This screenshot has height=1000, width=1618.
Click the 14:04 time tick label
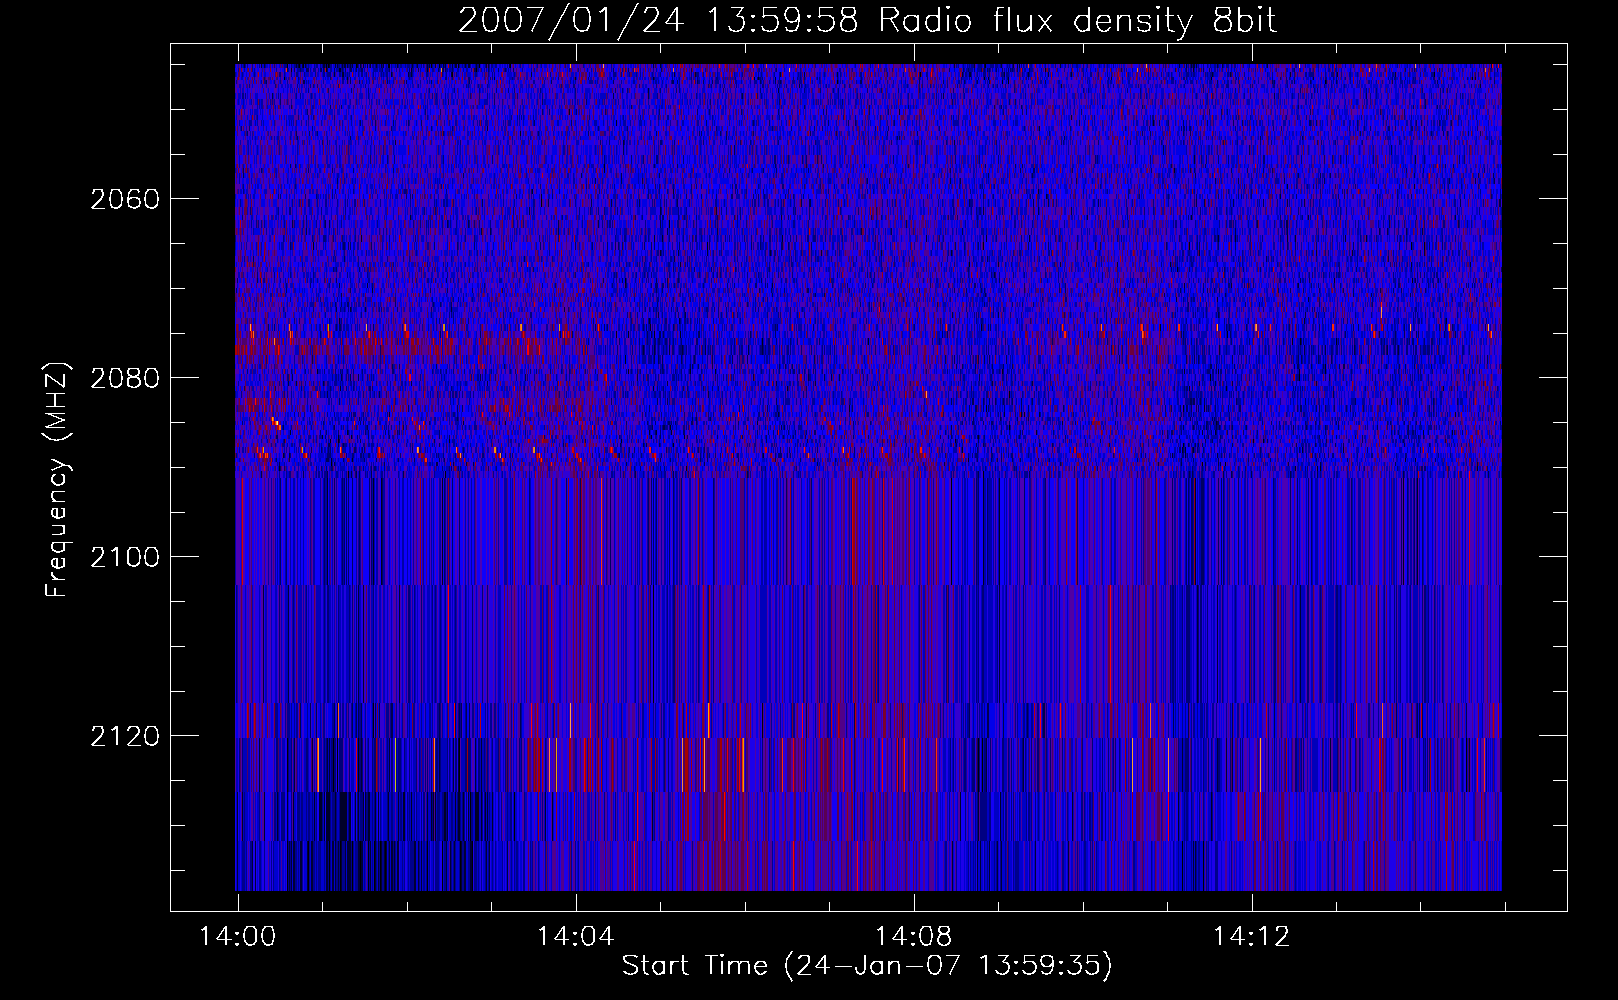(x=575, y=936)
